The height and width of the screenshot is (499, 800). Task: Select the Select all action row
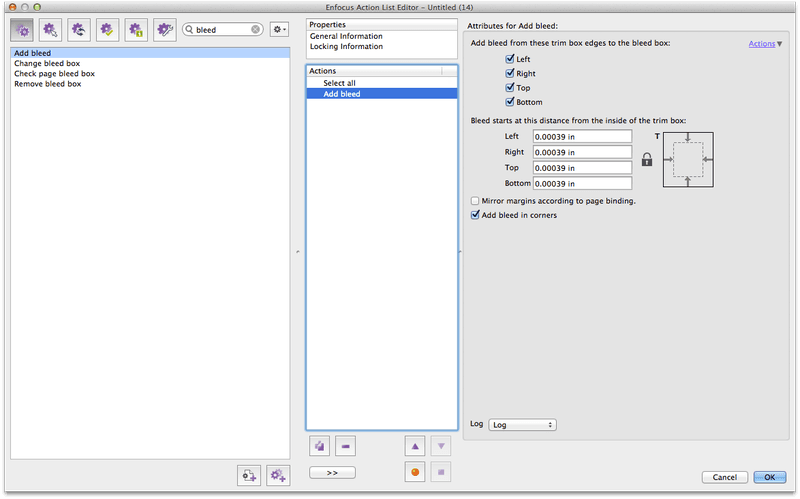pyautogui.click(x=382, y=83)
